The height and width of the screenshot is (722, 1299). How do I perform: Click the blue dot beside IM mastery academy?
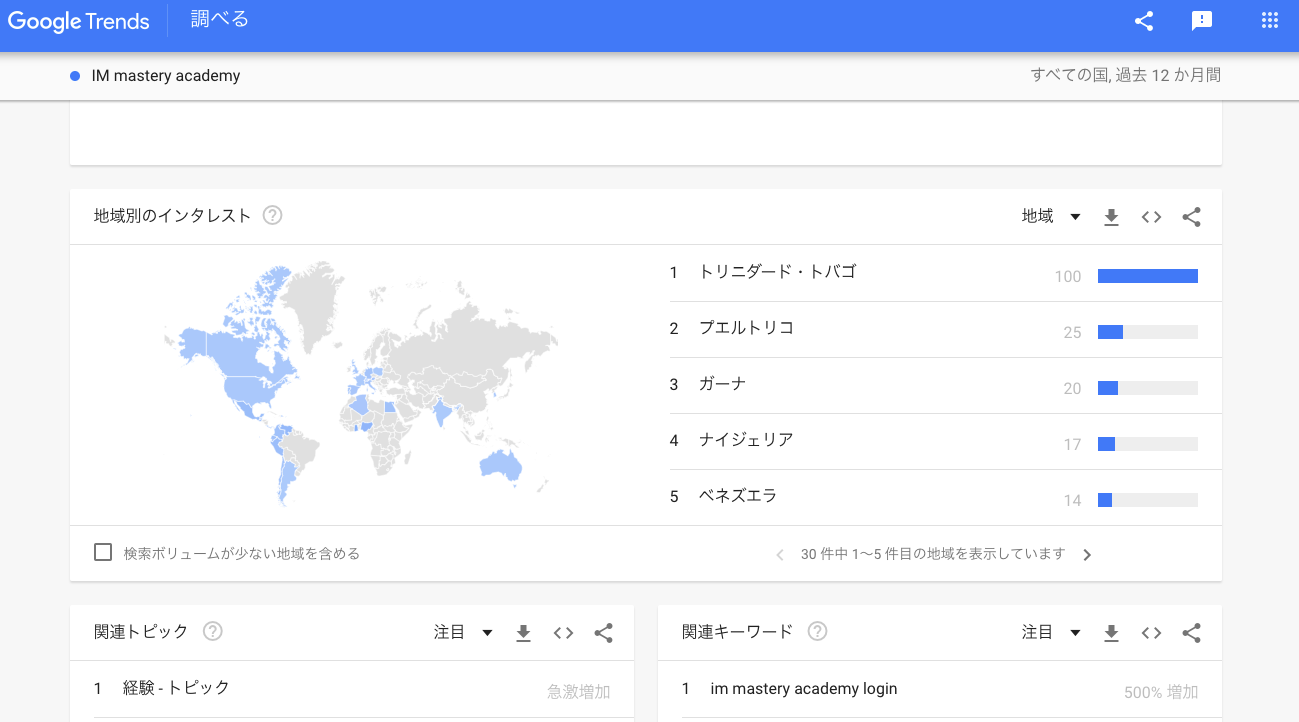[75, 76]
